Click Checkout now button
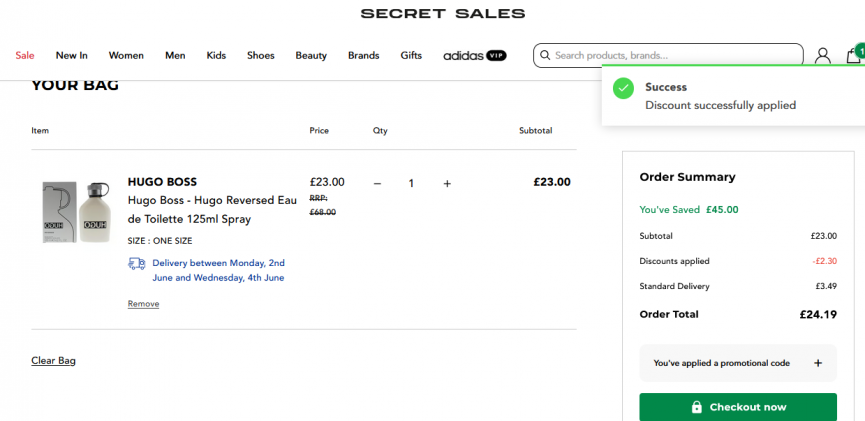 [x=738, y=407]
